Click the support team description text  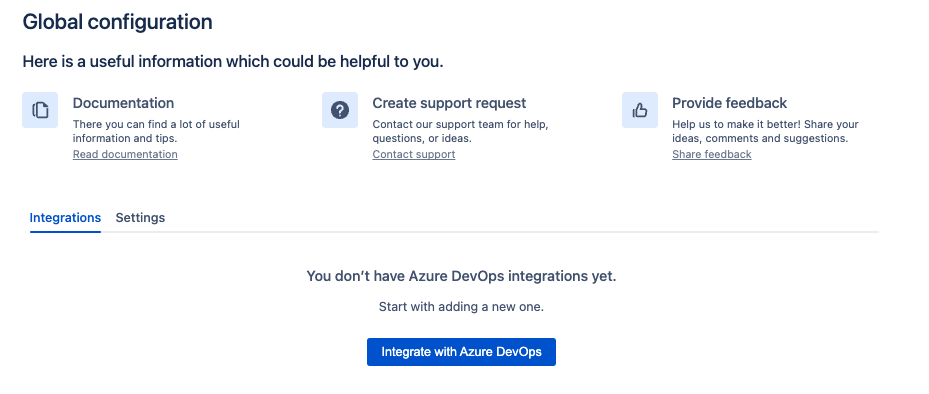(x=460, y=132)
